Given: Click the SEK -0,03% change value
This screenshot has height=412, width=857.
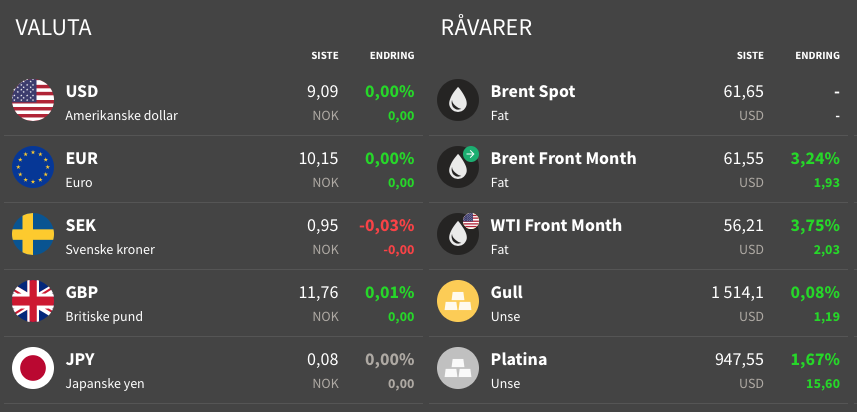Looking at the screenshot, I should click(x=386, y=225).
